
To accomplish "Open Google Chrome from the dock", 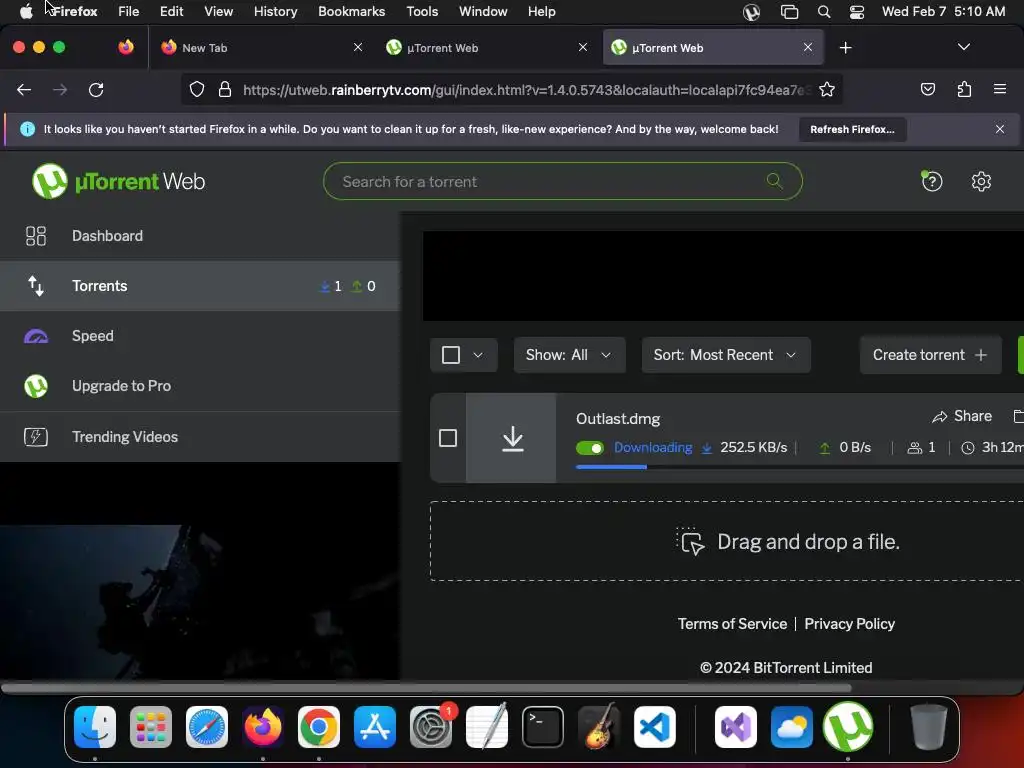I will 319,727.
